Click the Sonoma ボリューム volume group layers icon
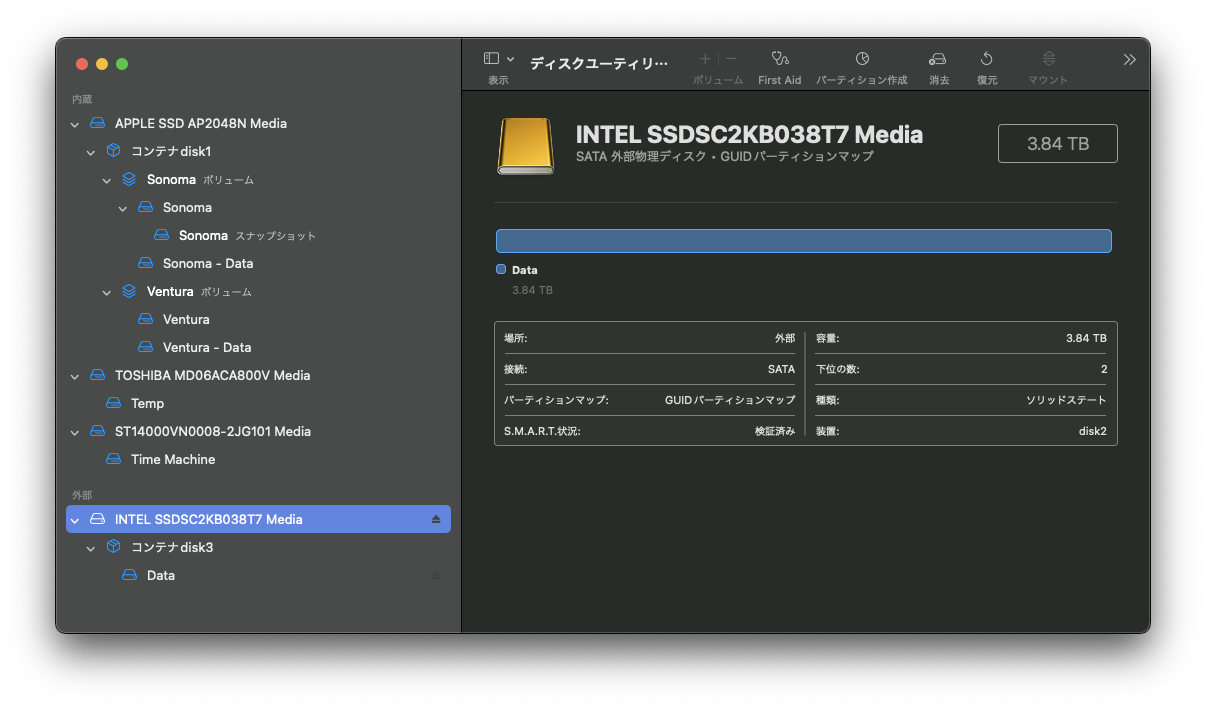The height and width of the screenshot is (707, 1206). (x=129, y=179)
